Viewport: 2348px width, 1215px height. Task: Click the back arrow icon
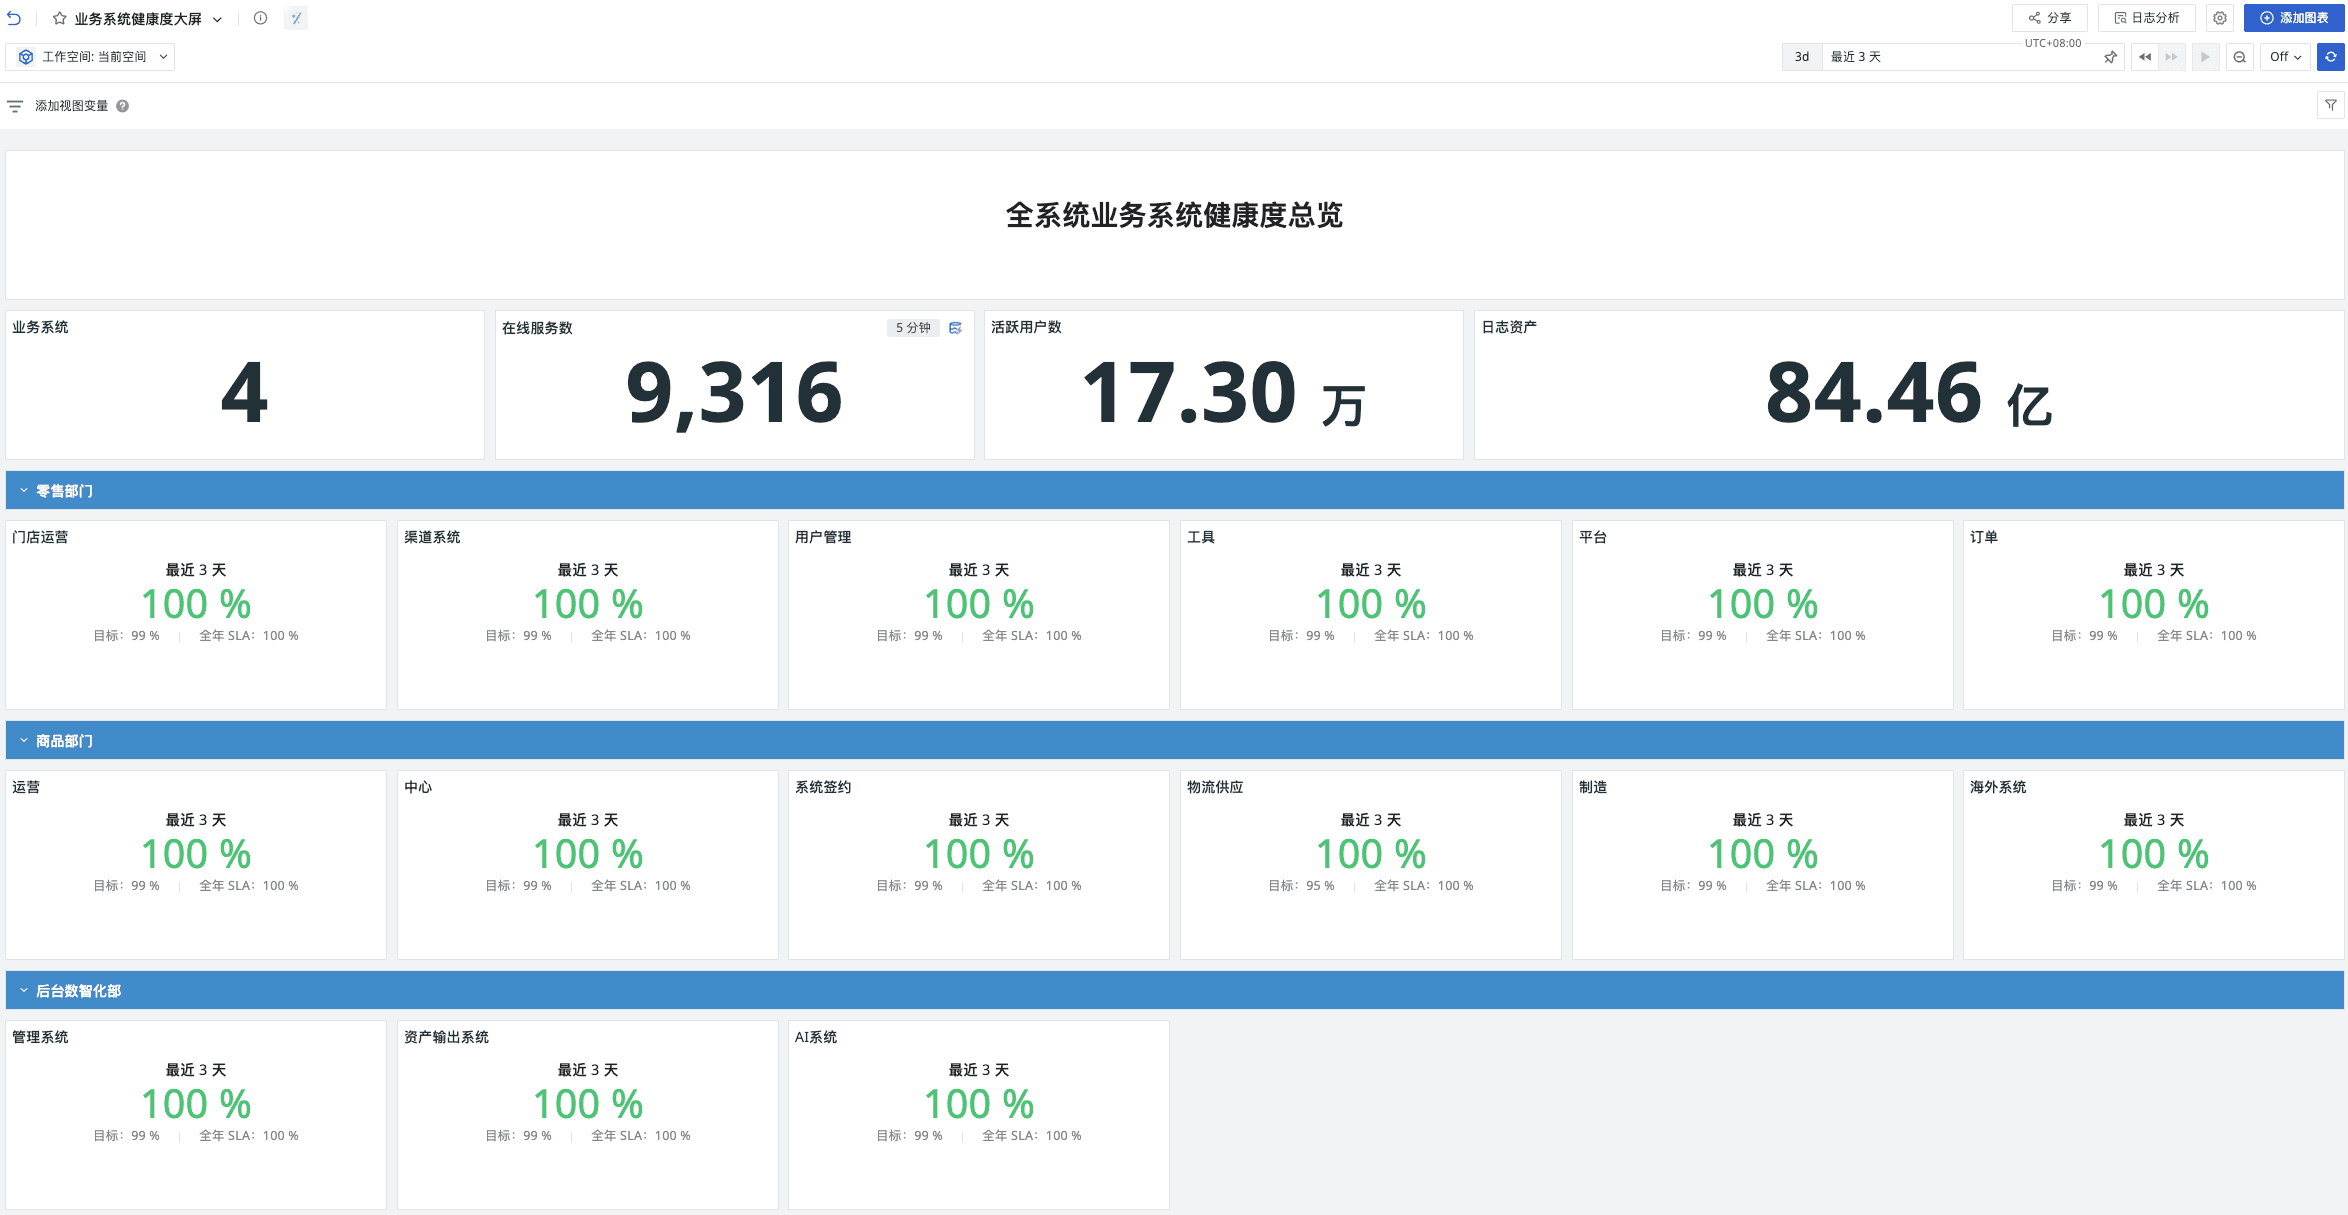14,18
